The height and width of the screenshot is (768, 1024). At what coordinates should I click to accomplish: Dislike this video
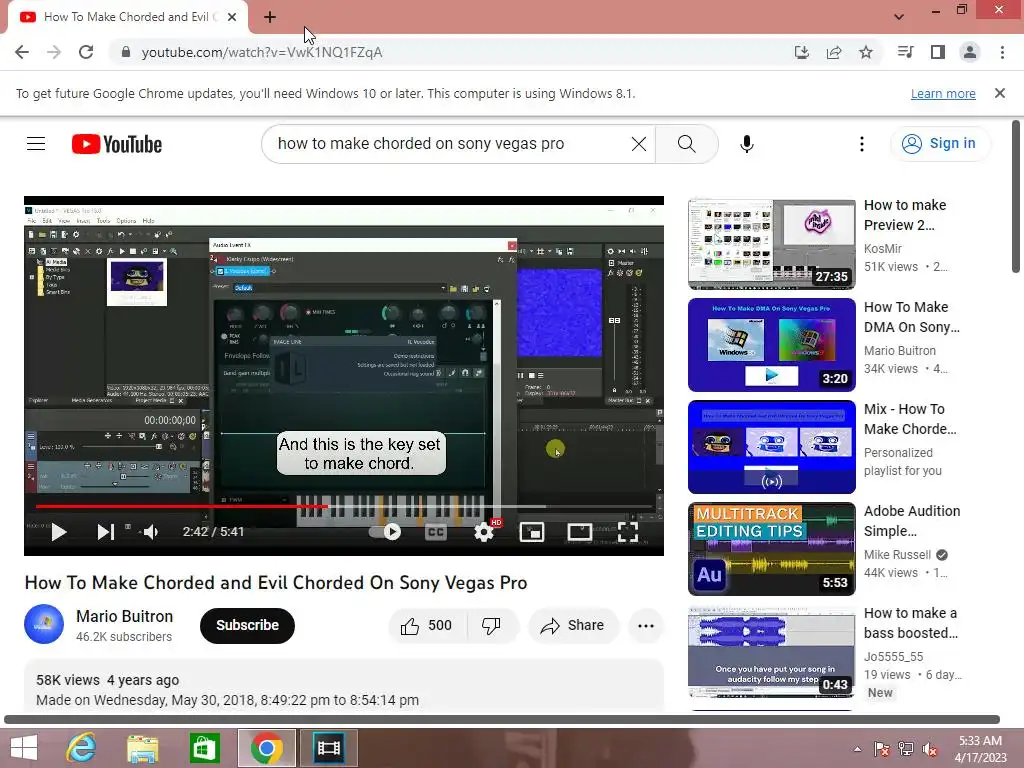click(x=492, y=626)
